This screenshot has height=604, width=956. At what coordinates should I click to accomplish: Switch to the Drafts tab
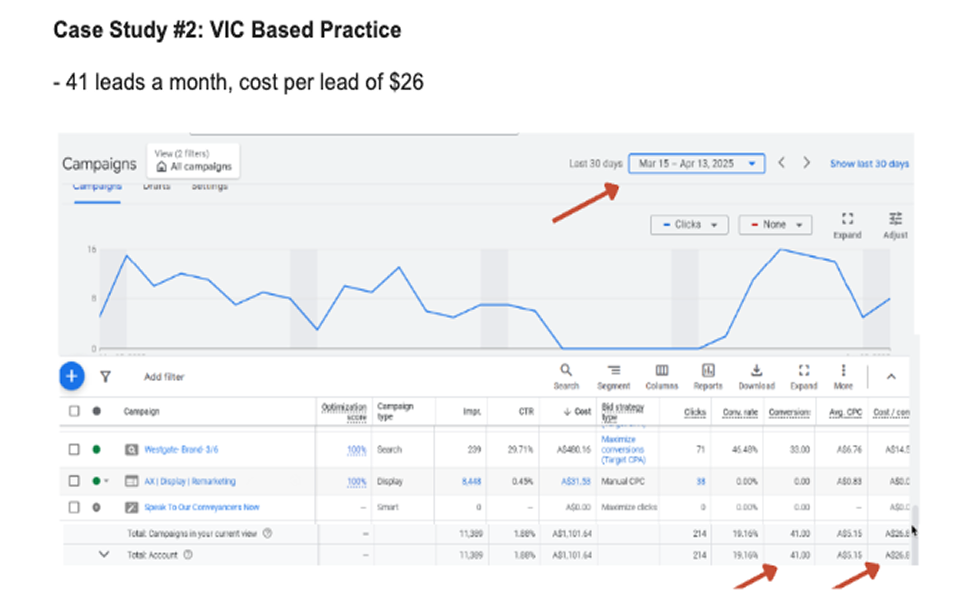(x=157, y=186)
